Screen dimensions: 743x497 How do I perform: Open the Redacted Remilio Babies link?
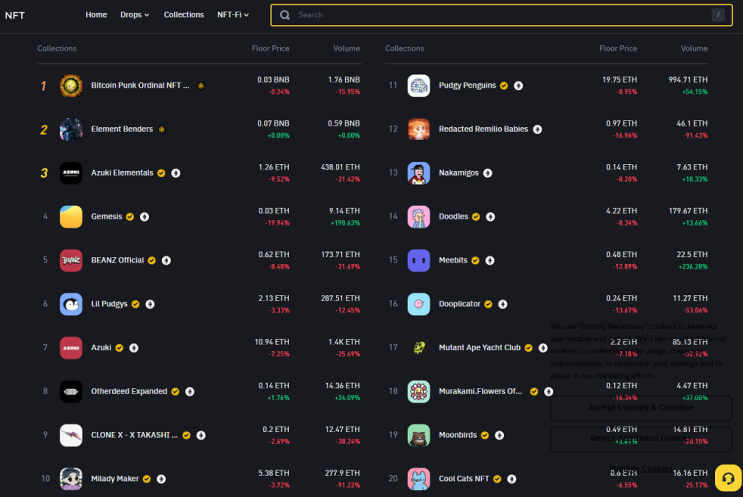coord(483,129)
